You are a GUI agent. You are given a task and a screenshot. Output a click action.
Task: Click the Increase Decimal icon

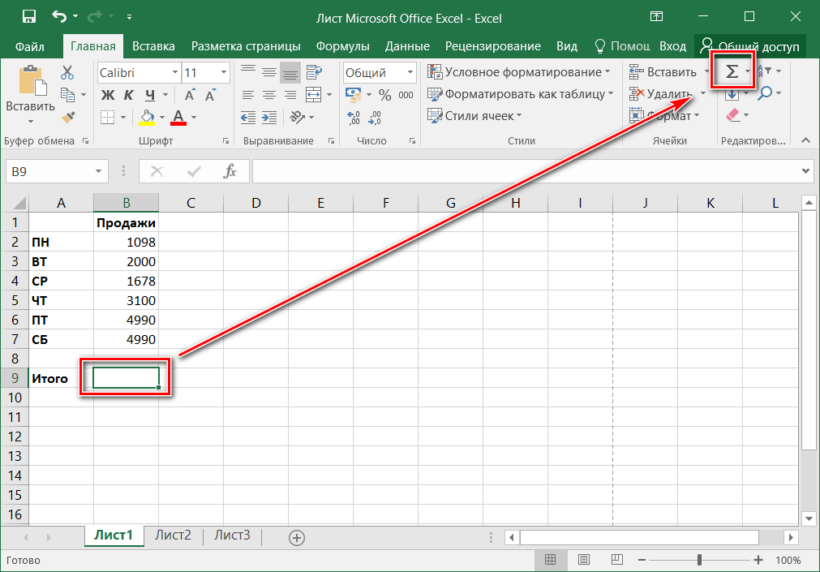[354, 118]
